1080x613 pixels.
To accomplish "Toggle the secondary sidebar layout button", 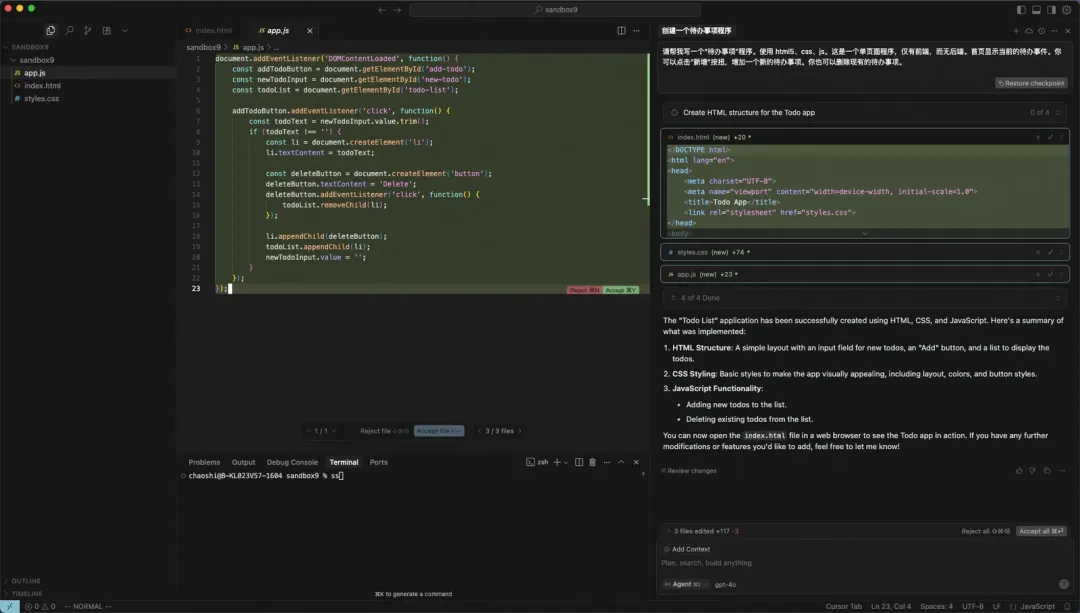I will (x=1051, y=9).
